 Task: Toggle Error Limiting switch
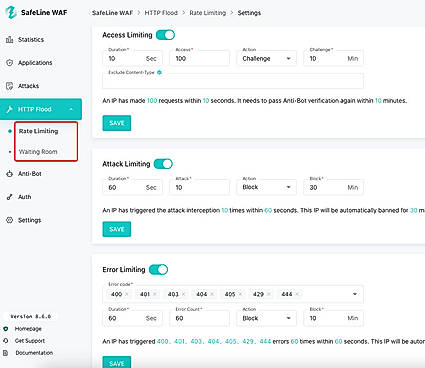[x=158, y=269]
